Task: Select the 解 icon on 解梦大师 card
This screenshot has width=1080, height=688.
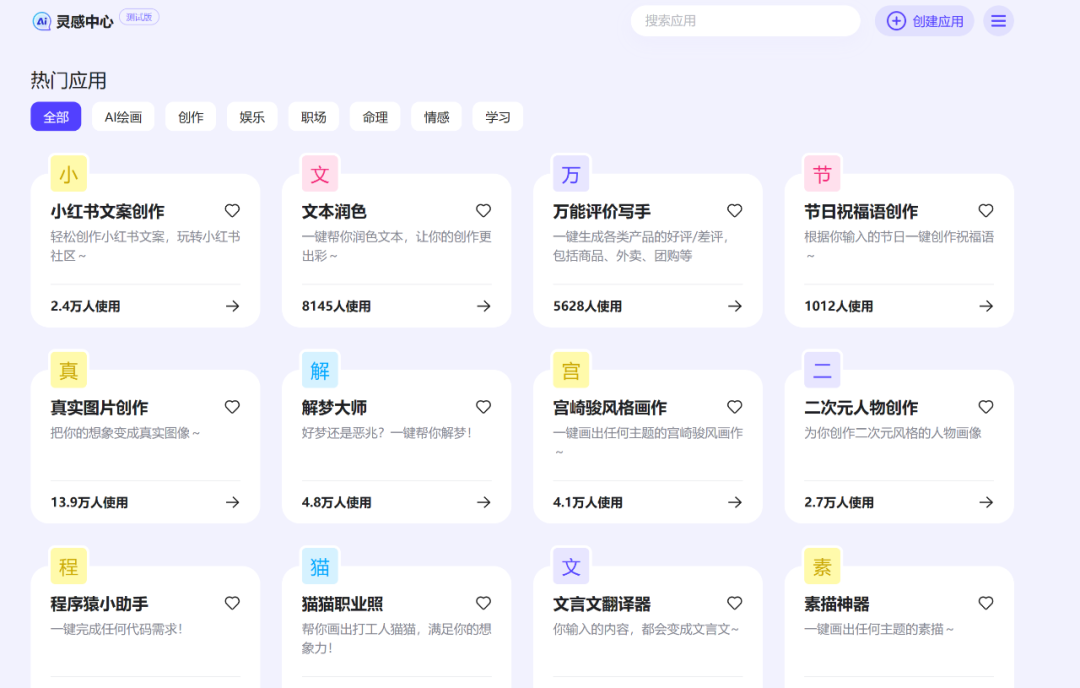Action: click(319, 369)
